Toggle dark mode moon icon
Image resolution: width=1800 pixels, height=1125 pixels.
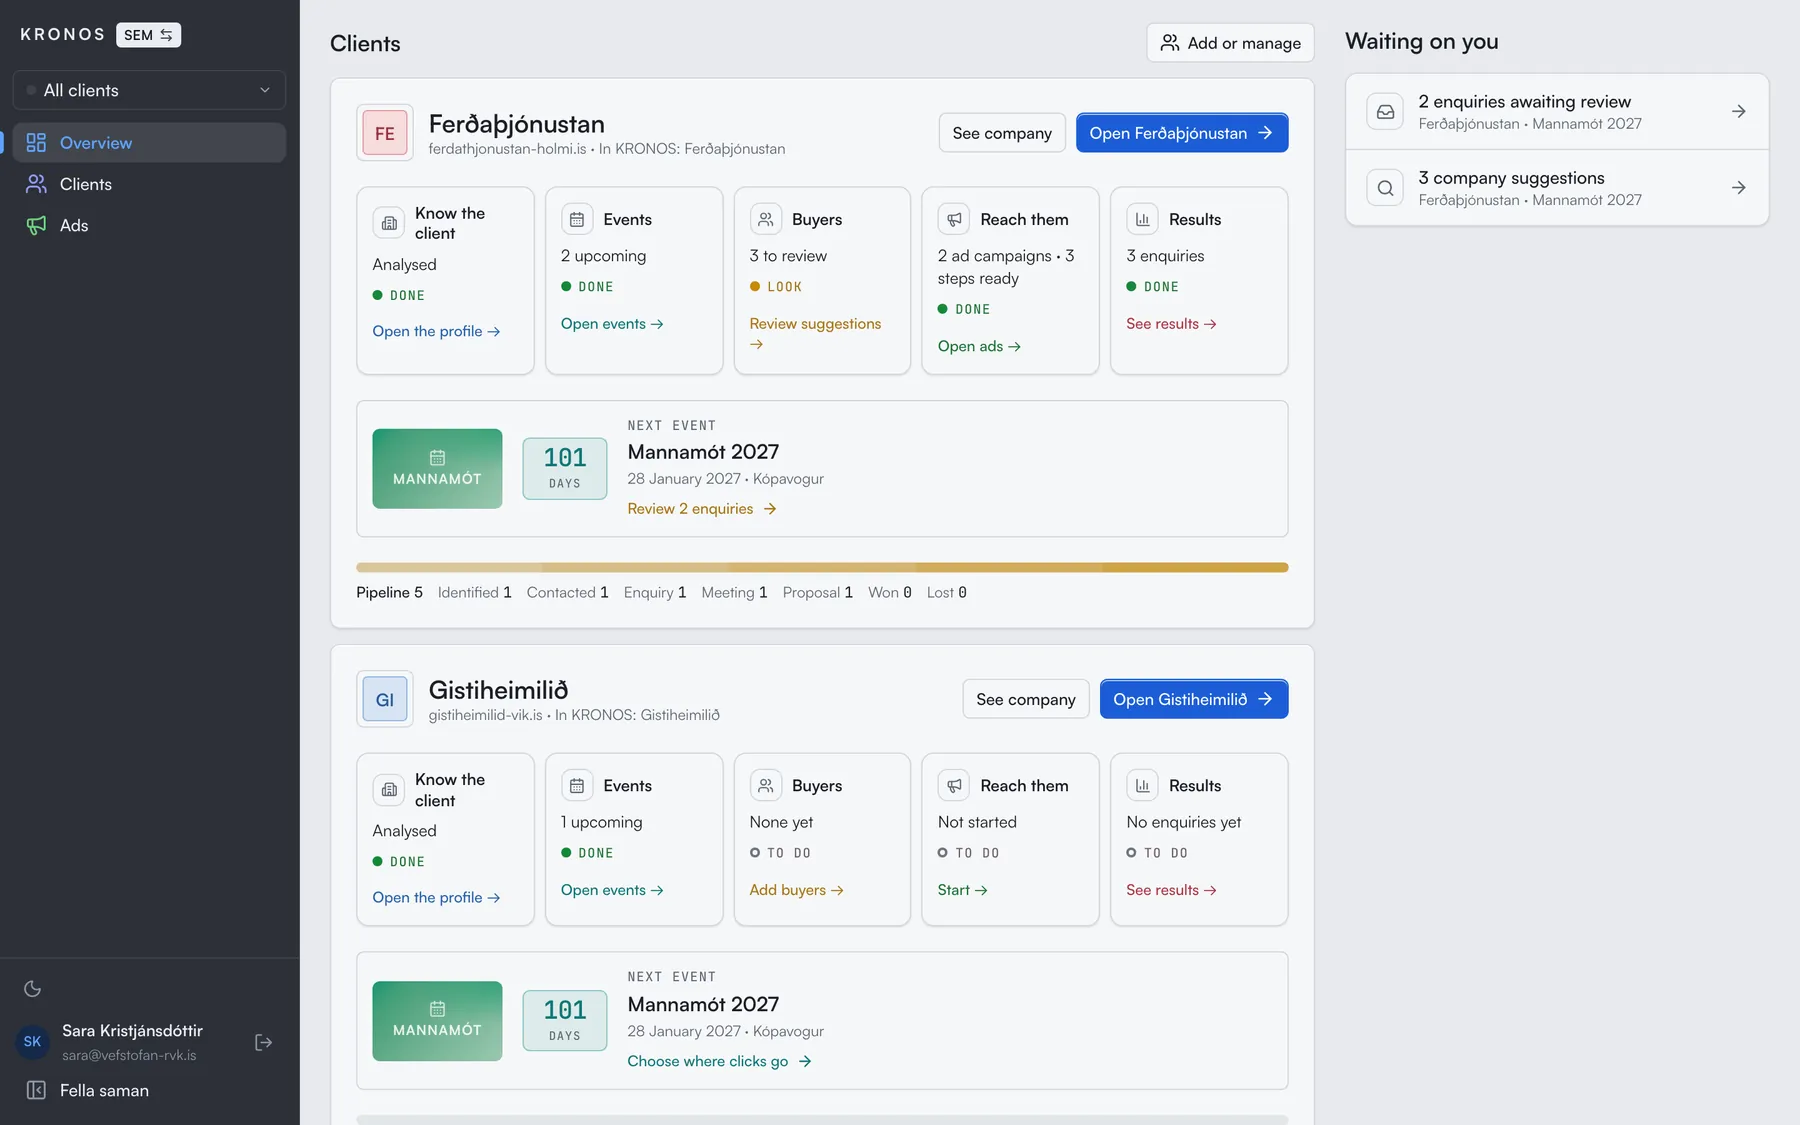click(x=32, y=989)
